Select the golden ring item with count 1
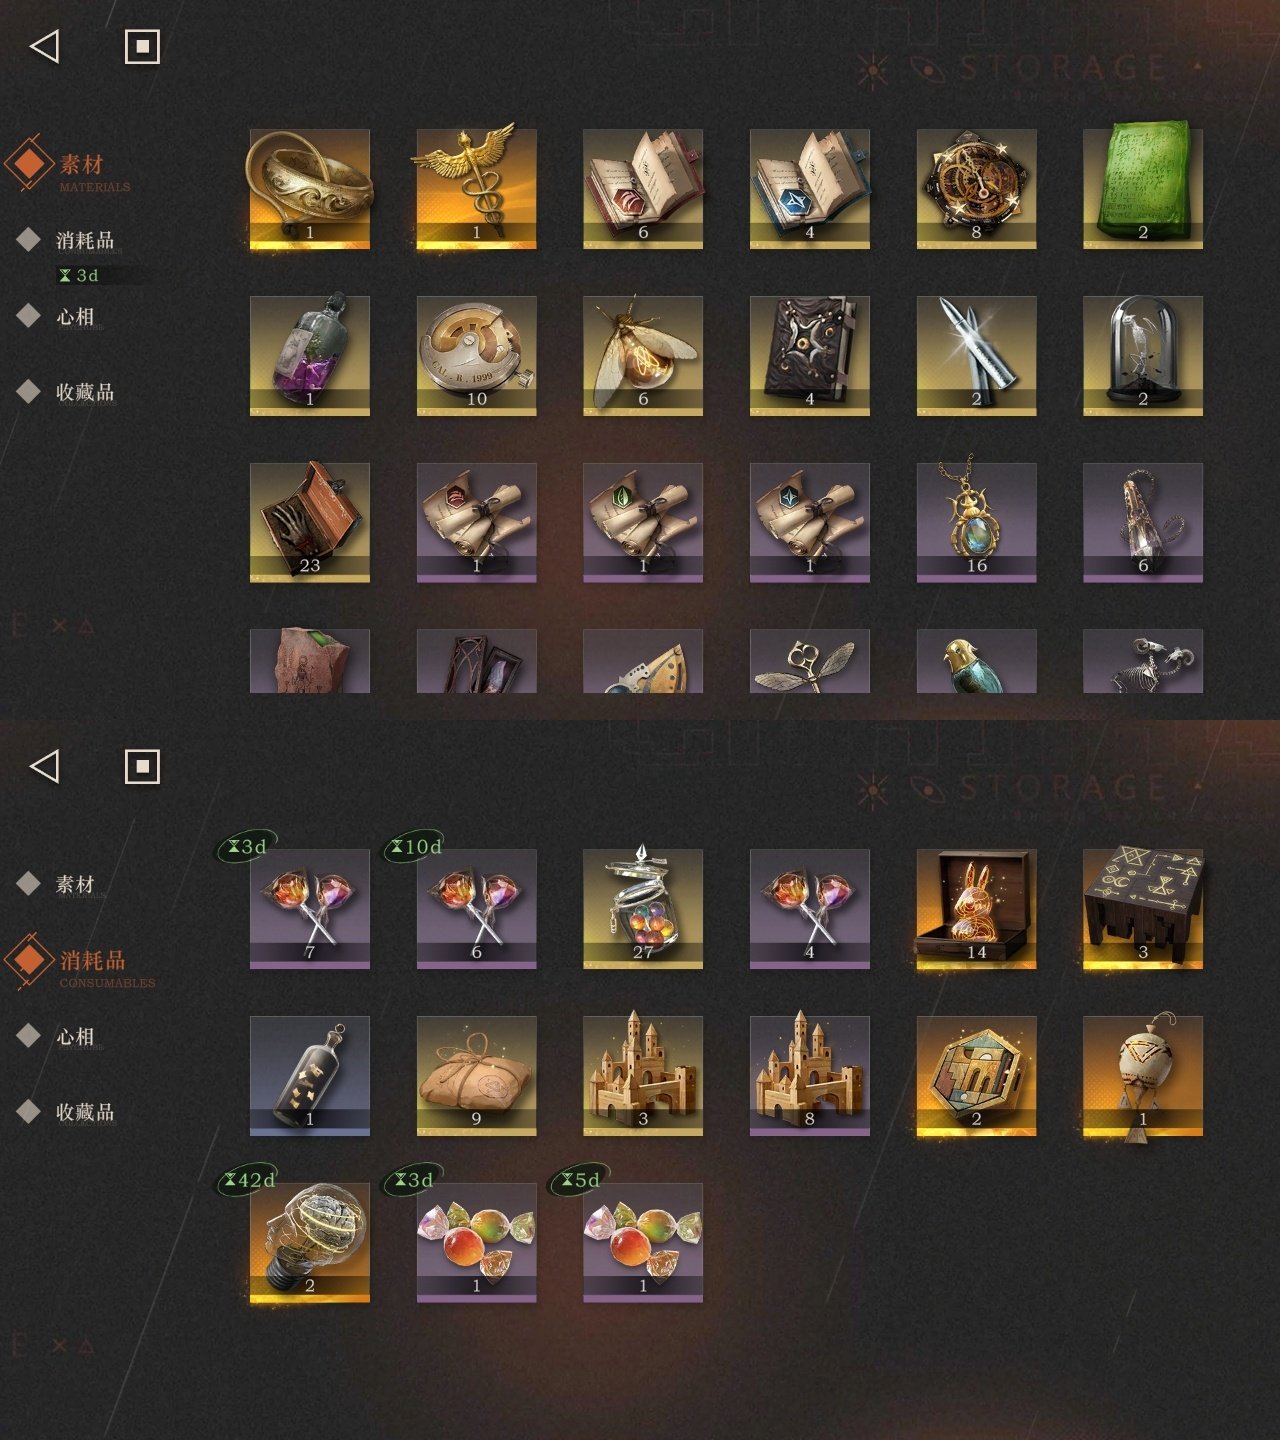Viewport: 1280px width, 1440px height. [x=310, y=189]
